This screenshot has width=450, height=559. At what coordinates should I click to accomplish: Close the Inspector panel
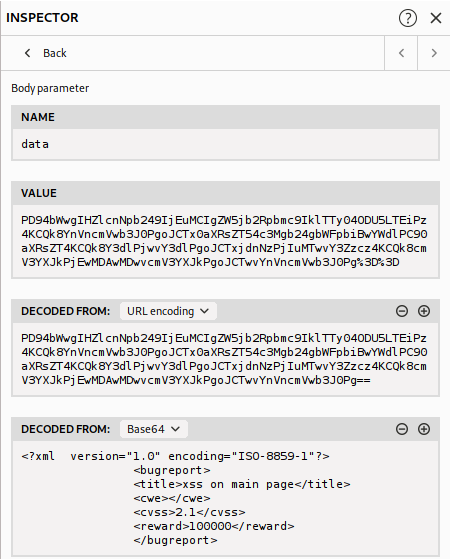tap(436, 18)
